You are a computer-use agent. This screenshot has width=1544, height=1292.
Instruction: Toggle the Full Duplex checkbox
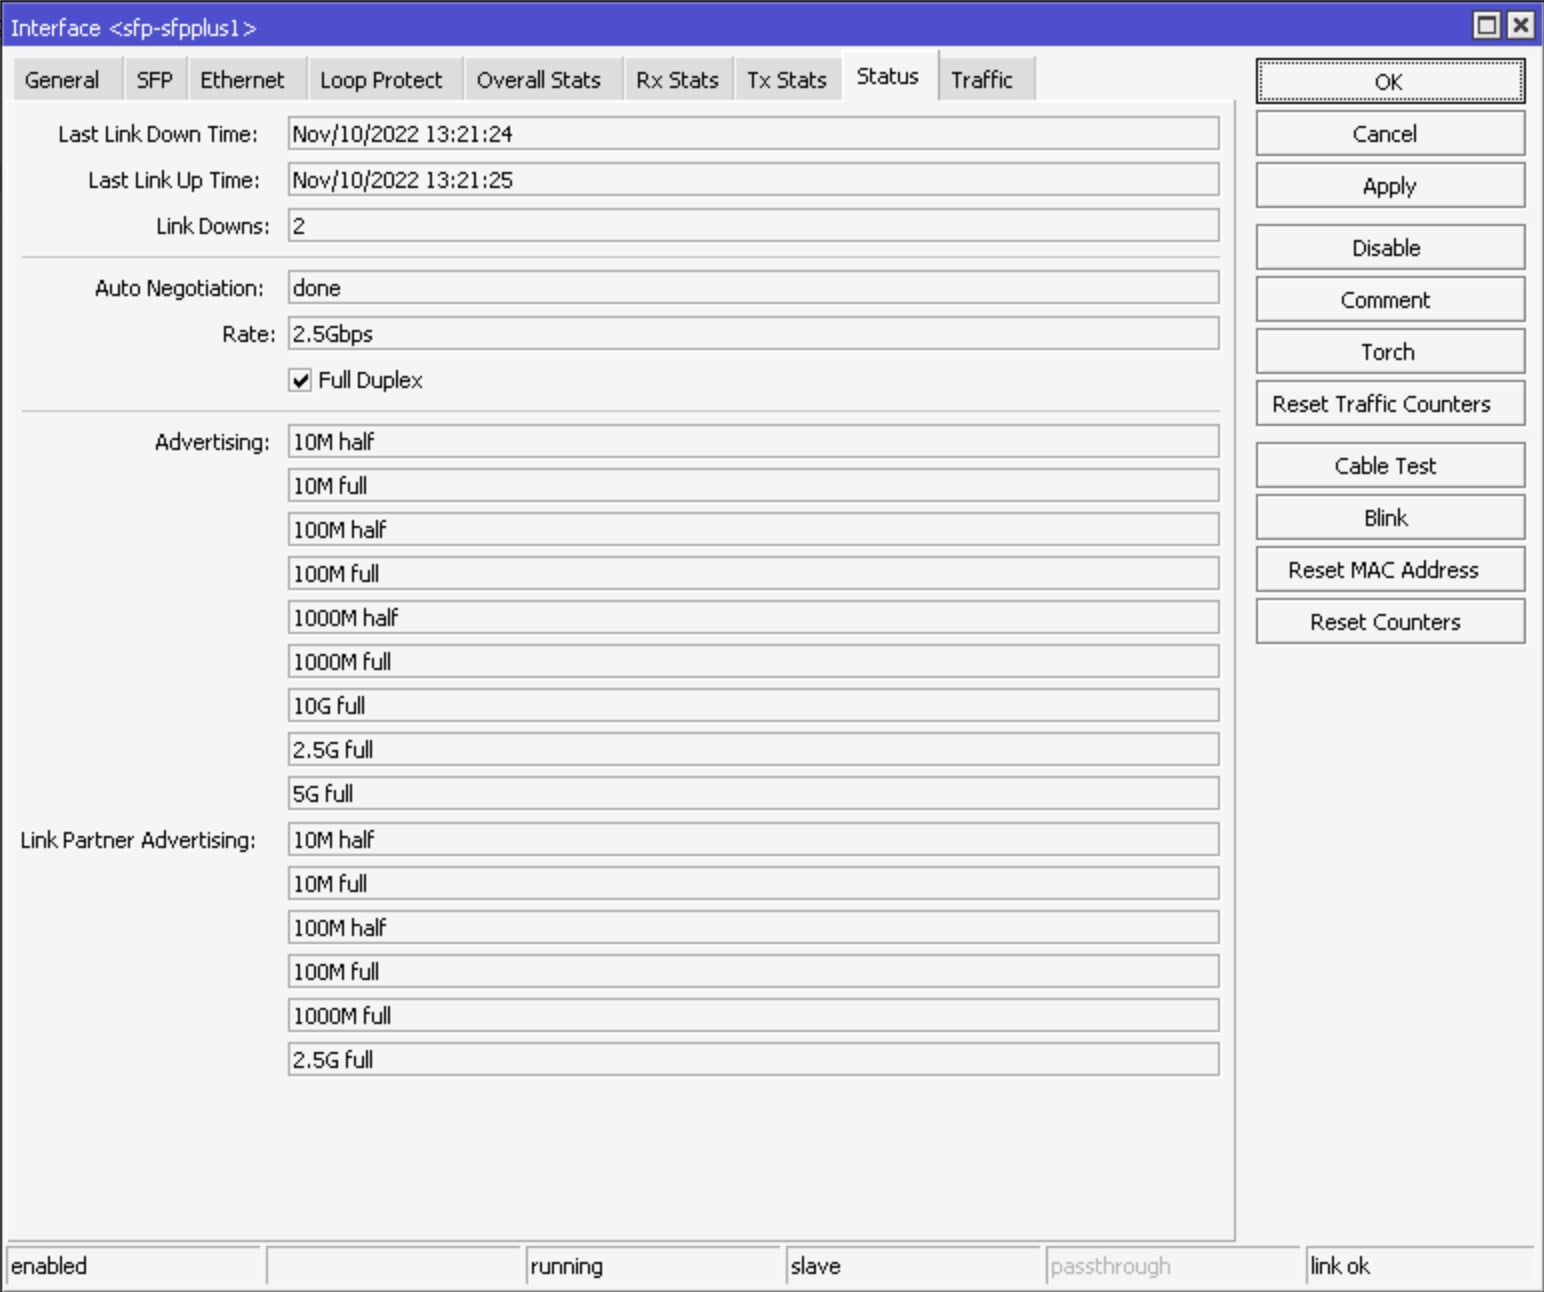click(300, 380)
